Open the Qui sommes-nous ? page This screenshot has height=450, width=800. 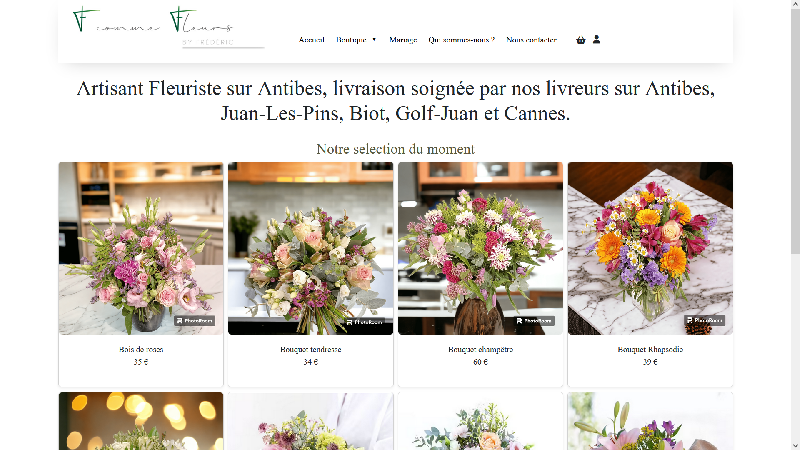click(x=462, y=40)
